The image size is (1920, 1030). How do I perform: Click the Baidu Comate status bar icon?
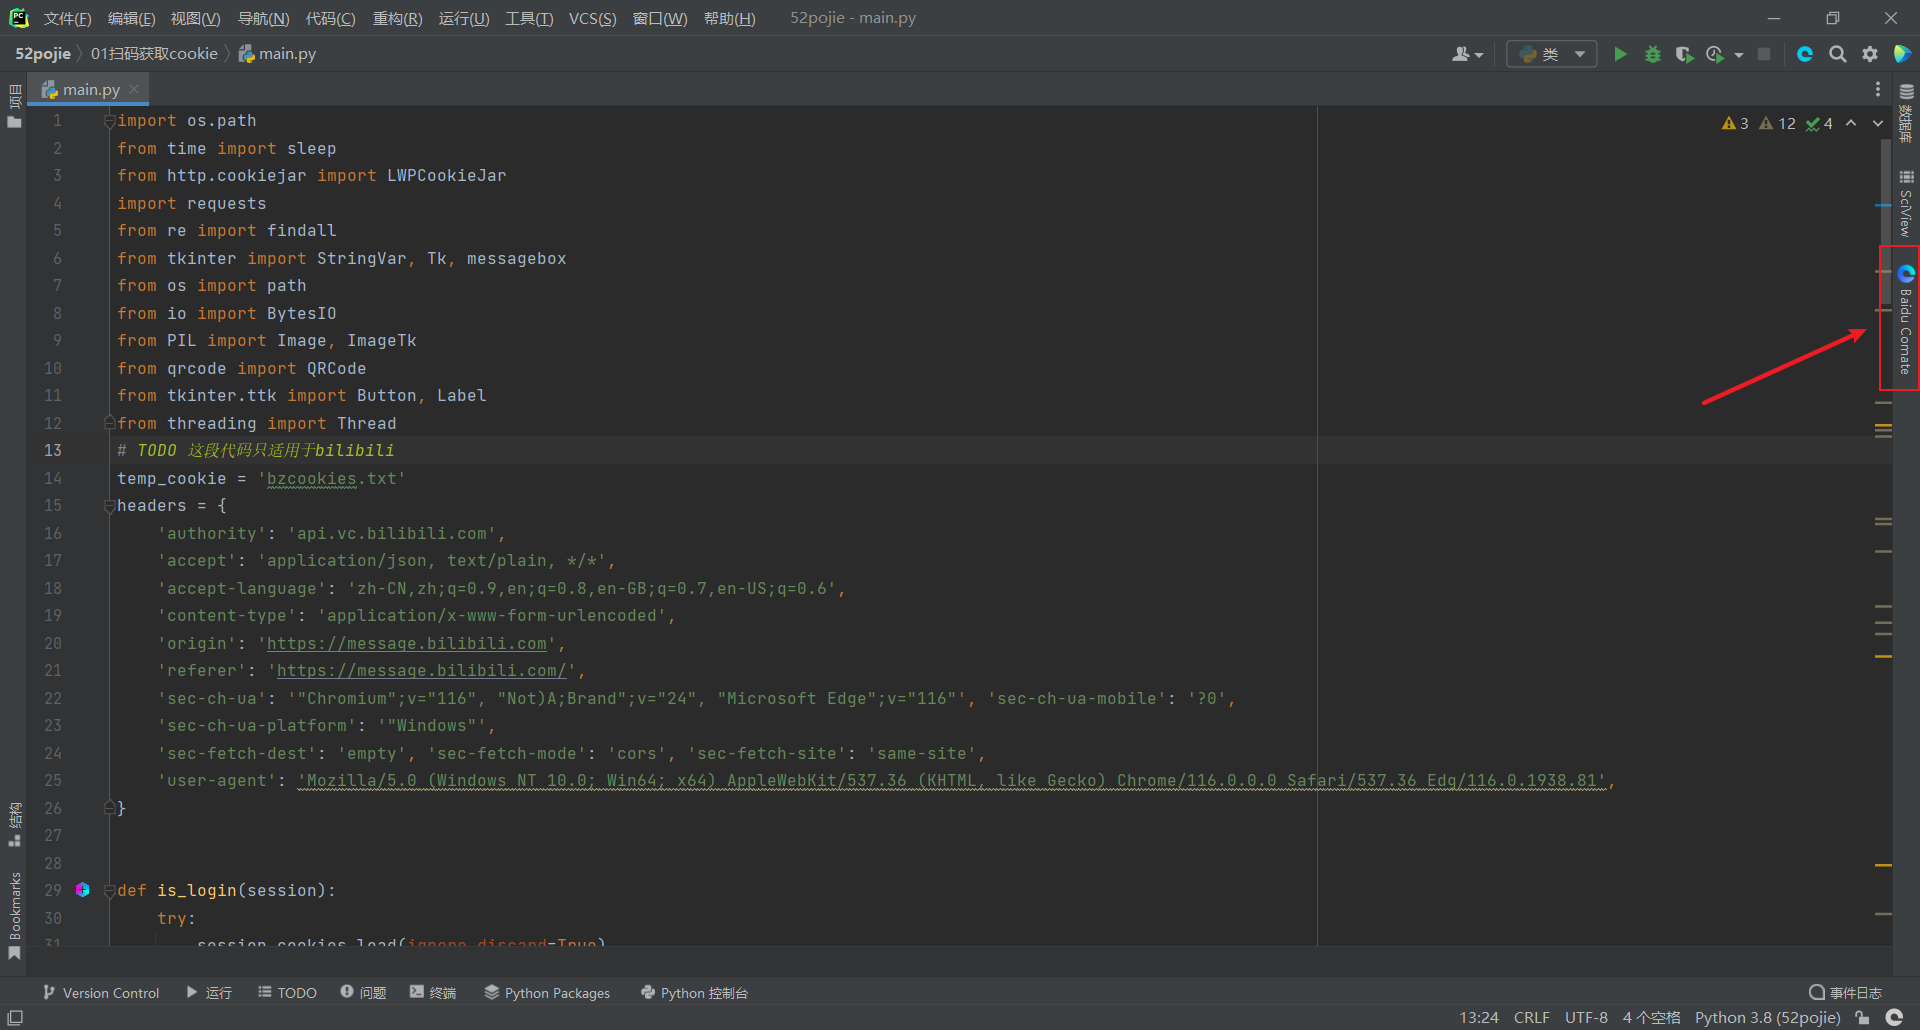pos(1894,1017)
